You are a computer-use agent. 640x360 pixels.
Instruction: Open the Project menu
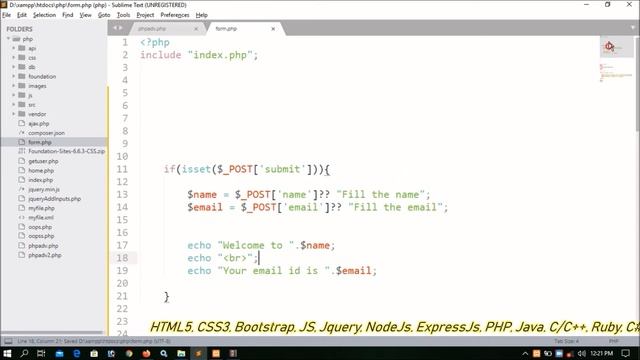(x=145, y=15)
